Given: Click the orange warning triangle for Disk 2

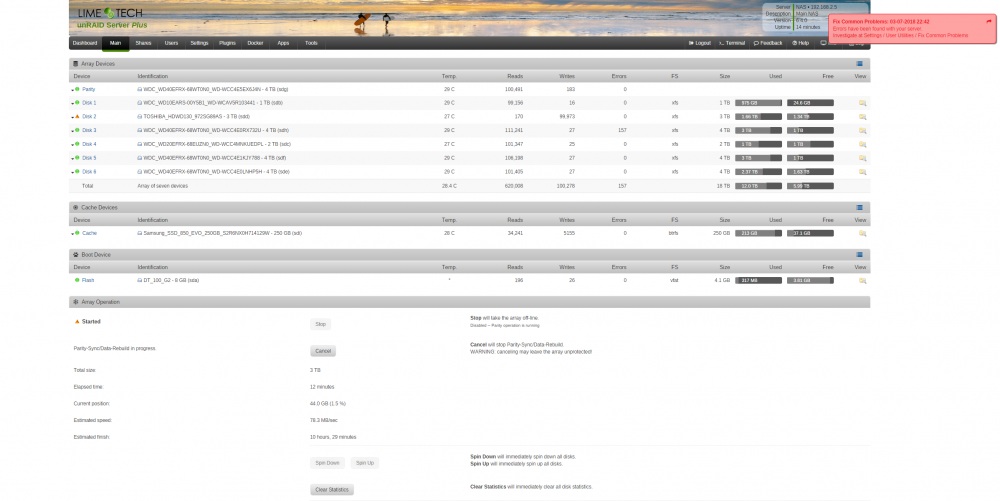Looking at the screenshot, I should click(77, 117).
